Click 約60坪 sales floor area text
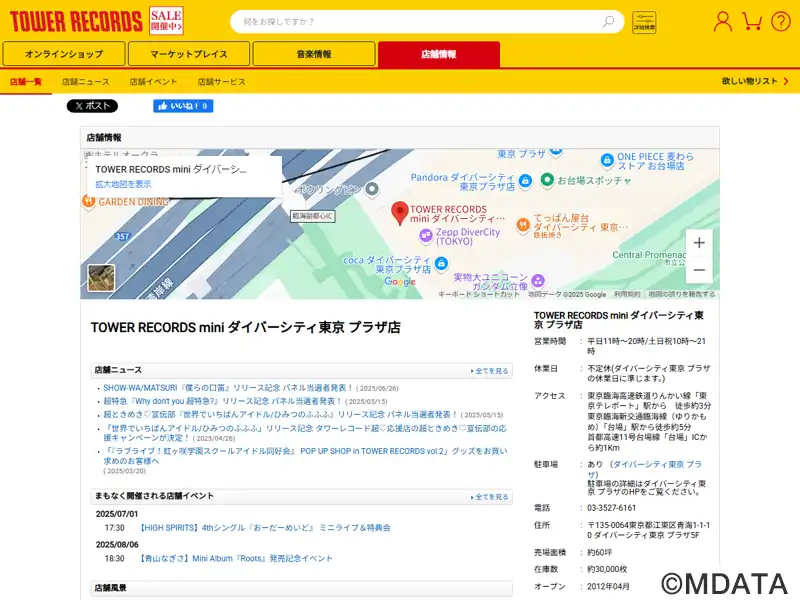This screenshot has height=600, width=800. pyautogui.click(x=599, y=552)
